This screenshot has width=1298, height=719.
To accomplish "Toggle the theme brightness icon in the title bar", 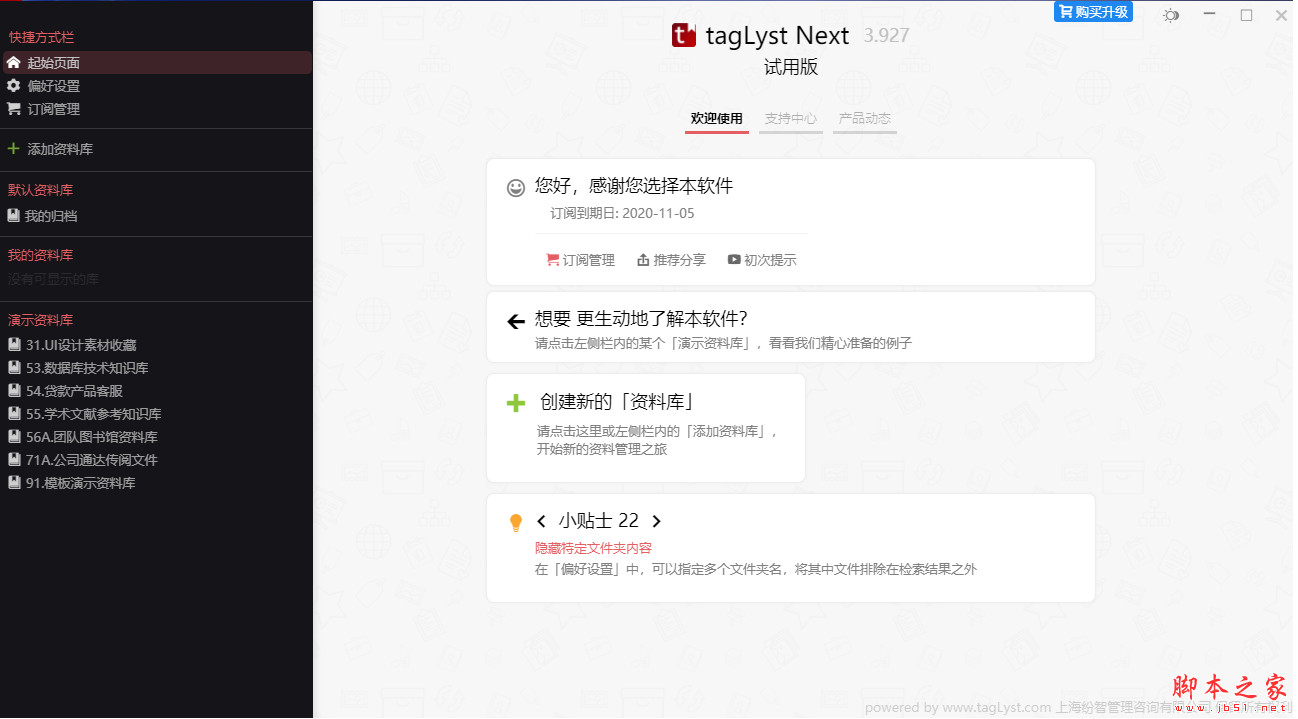I will pos(1170,15).
